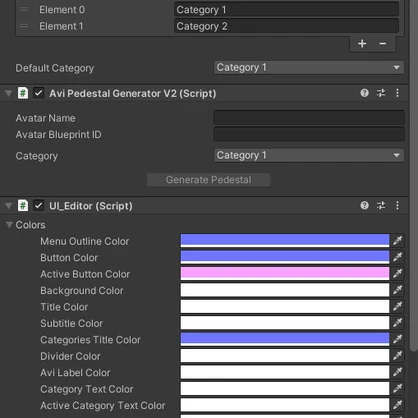
Task: Click the Default Category label
Action: click(55, 68)
